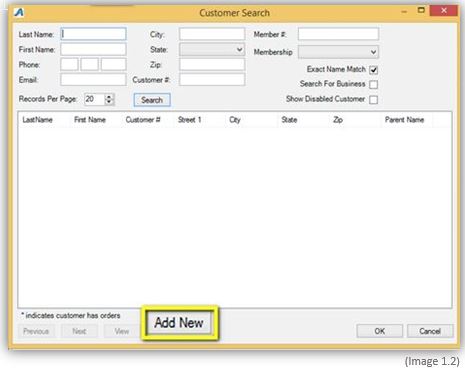Uncheck the Exact Name Match checkbox

tap(374, 70)
